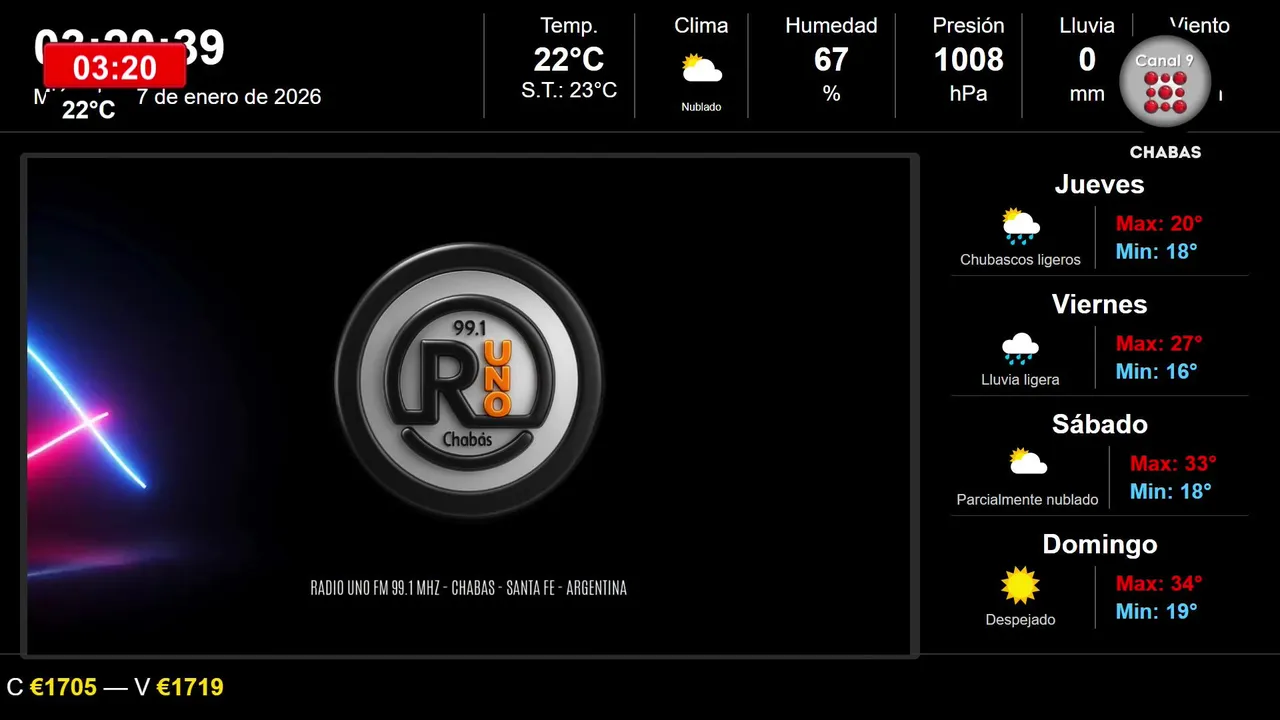Click Domingo Min: 19° text

pyautogui.click(x=1157, y=611)
